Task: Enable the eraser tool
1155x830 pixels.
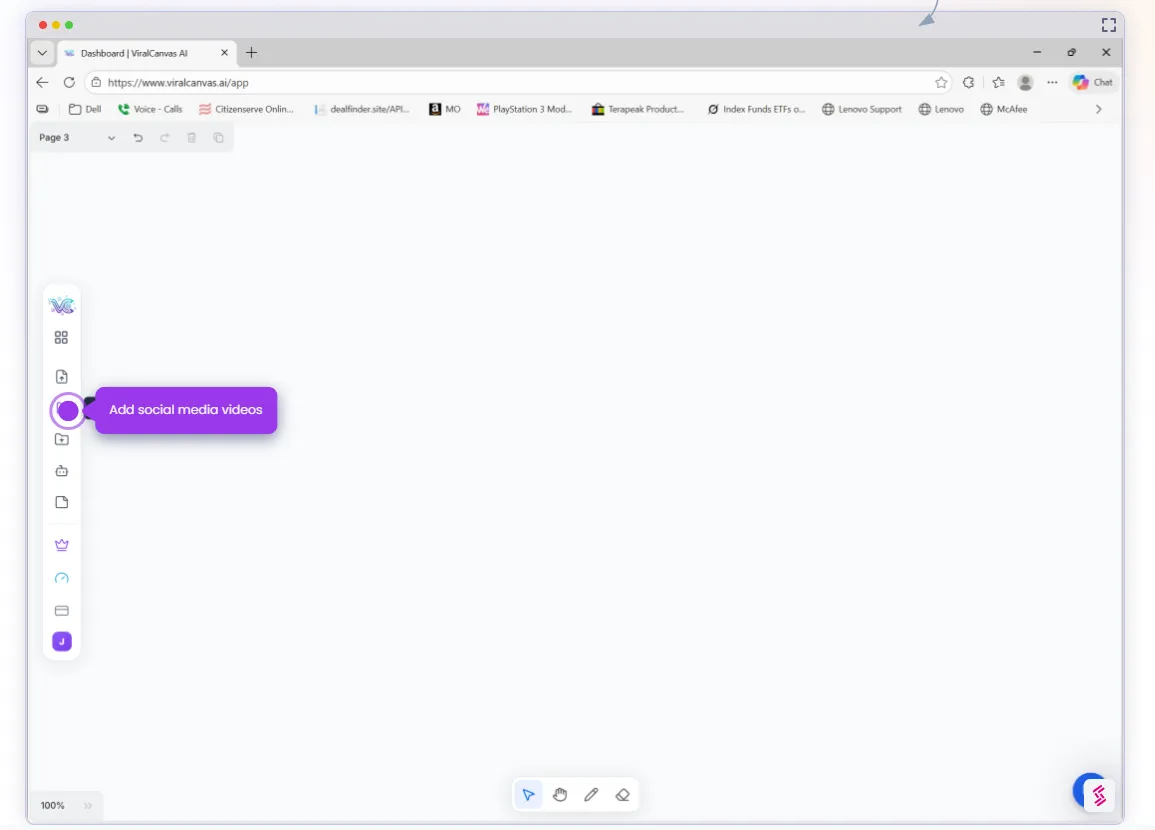Action: (622, 794)
